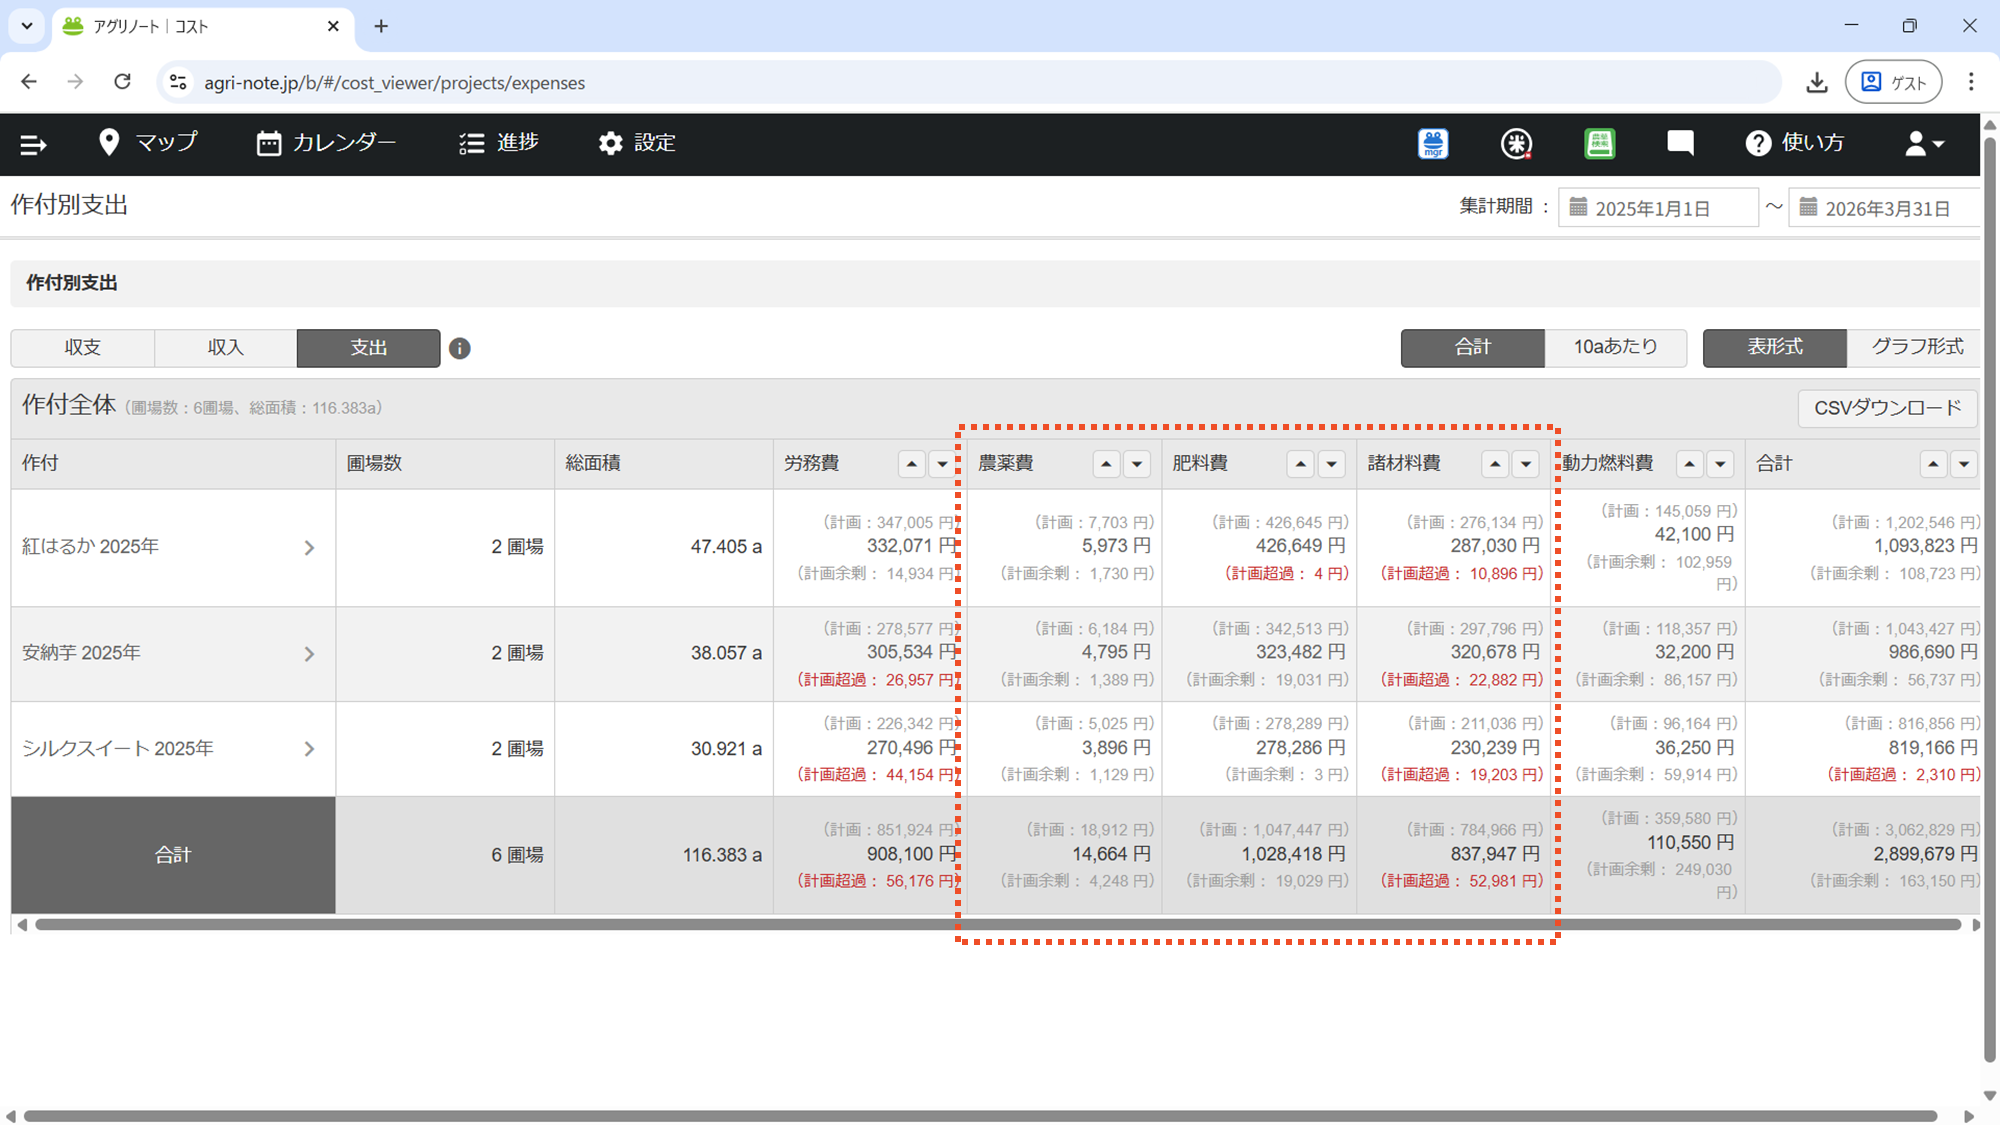Open カレンダー in the navigation bar
2000x1125 pixels.
coord(326,143)
